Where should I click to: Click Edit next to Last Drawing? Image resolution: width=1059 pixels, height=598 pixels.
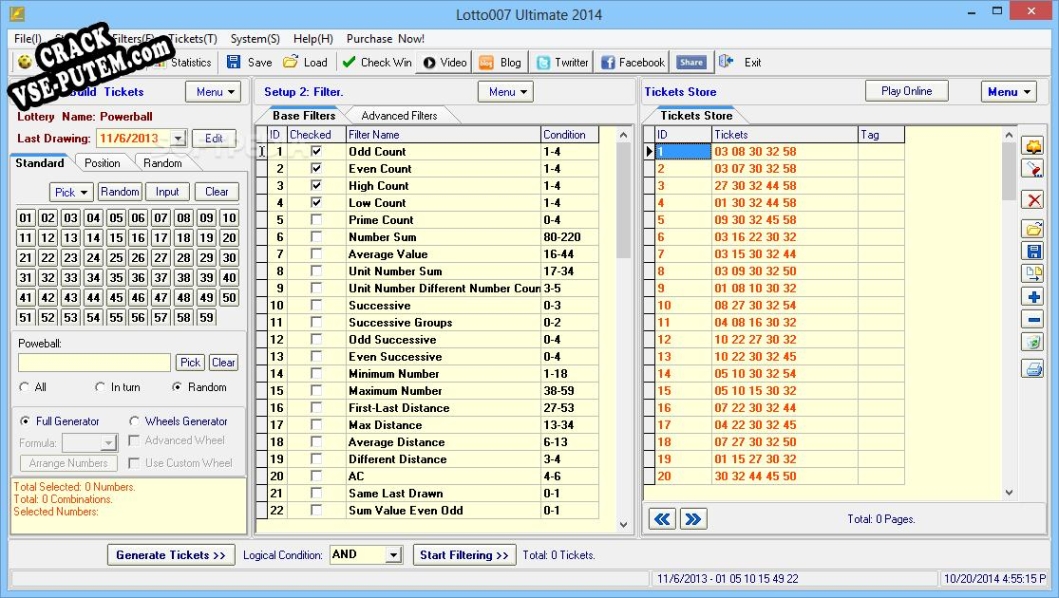click(x=214, y=139)
